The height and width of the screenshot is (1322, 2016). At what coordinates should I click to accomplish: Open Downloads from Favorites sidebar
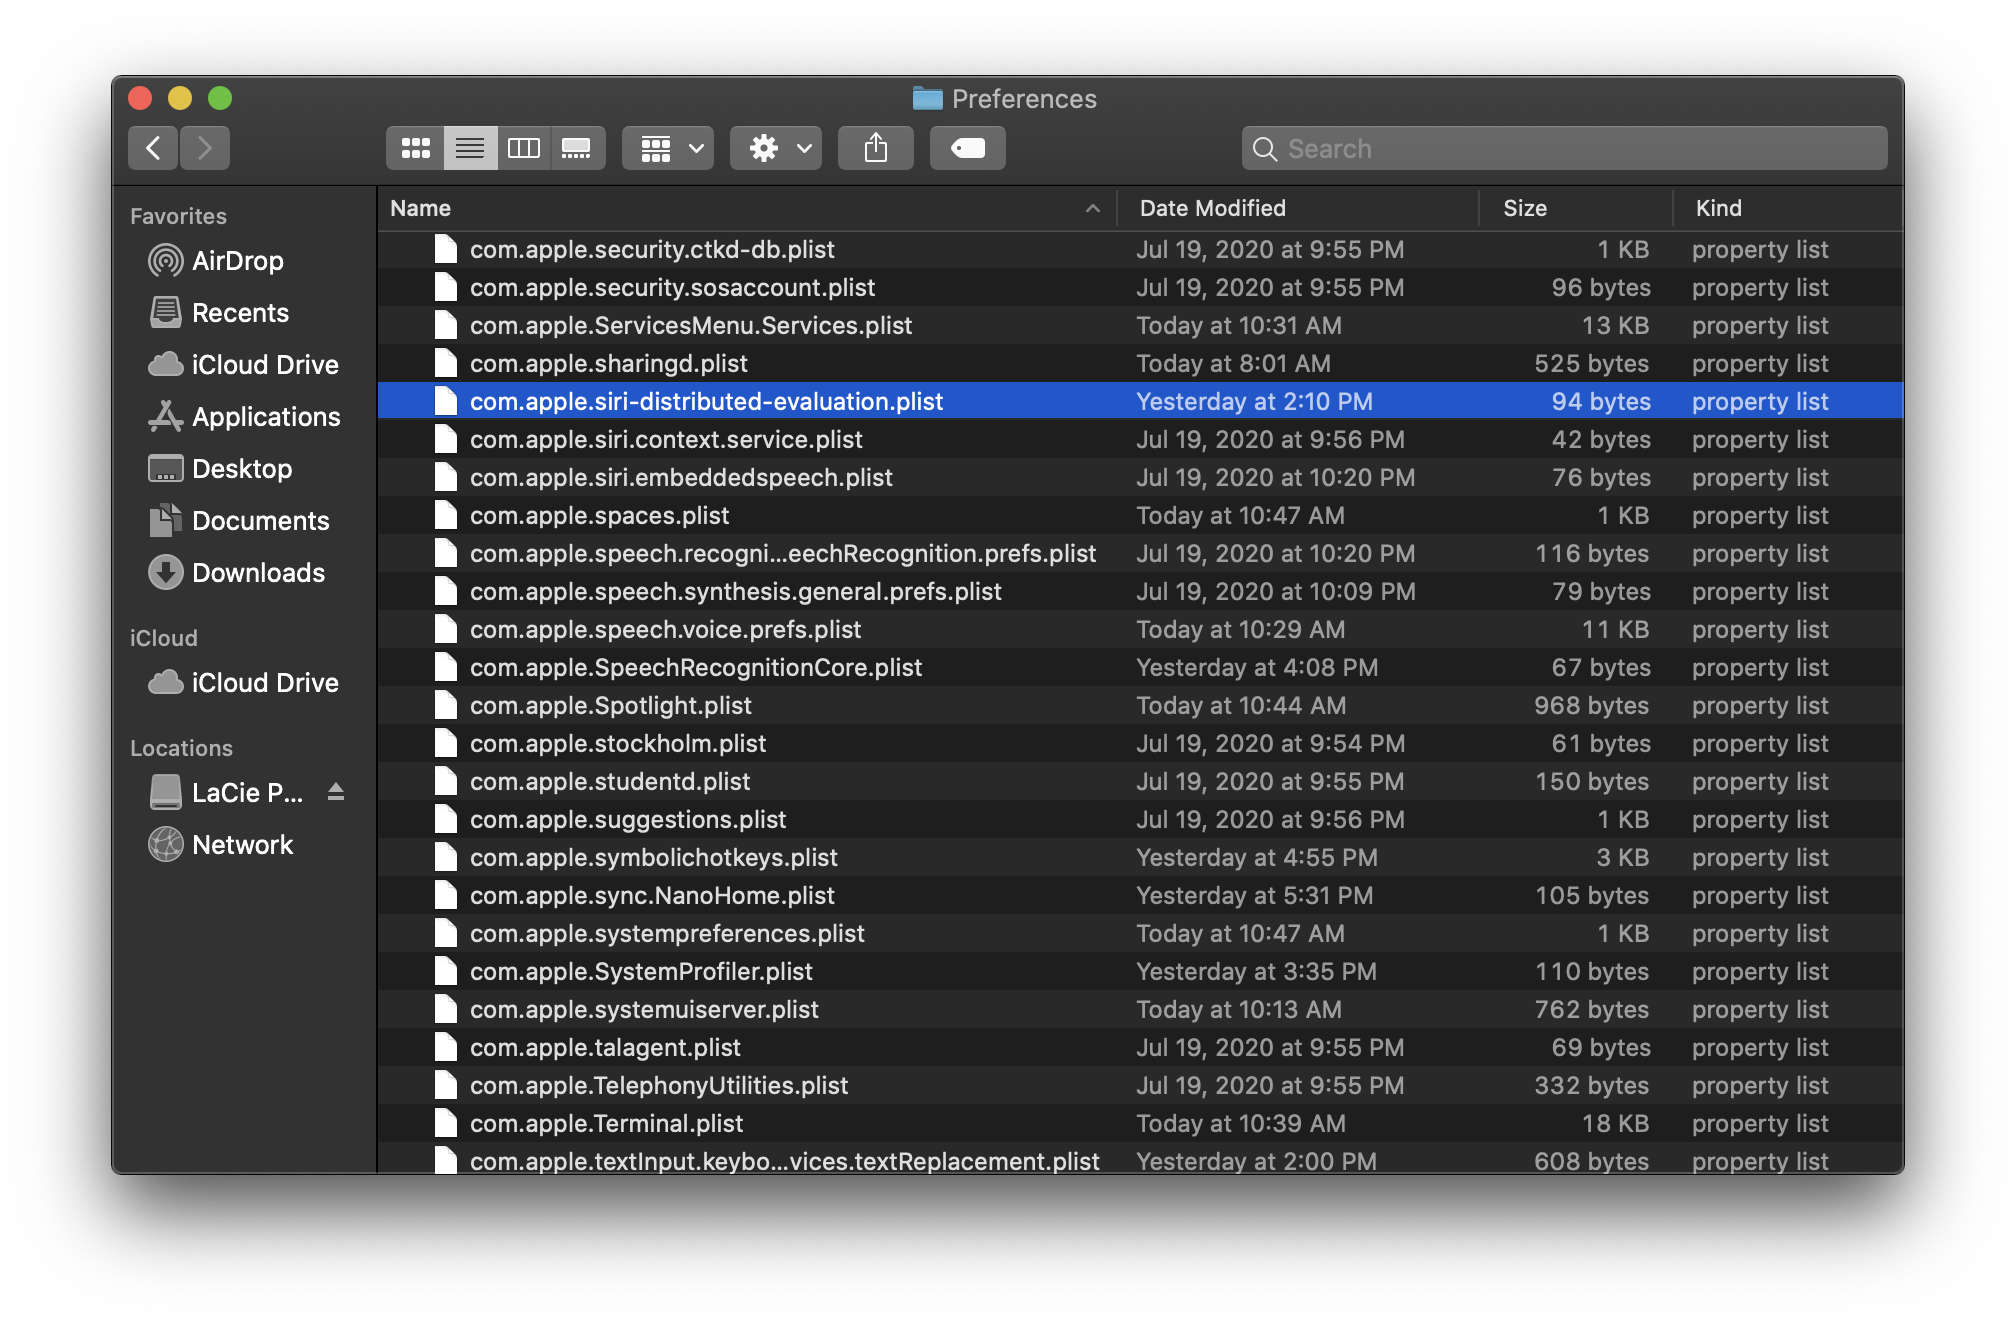[257, 573]
